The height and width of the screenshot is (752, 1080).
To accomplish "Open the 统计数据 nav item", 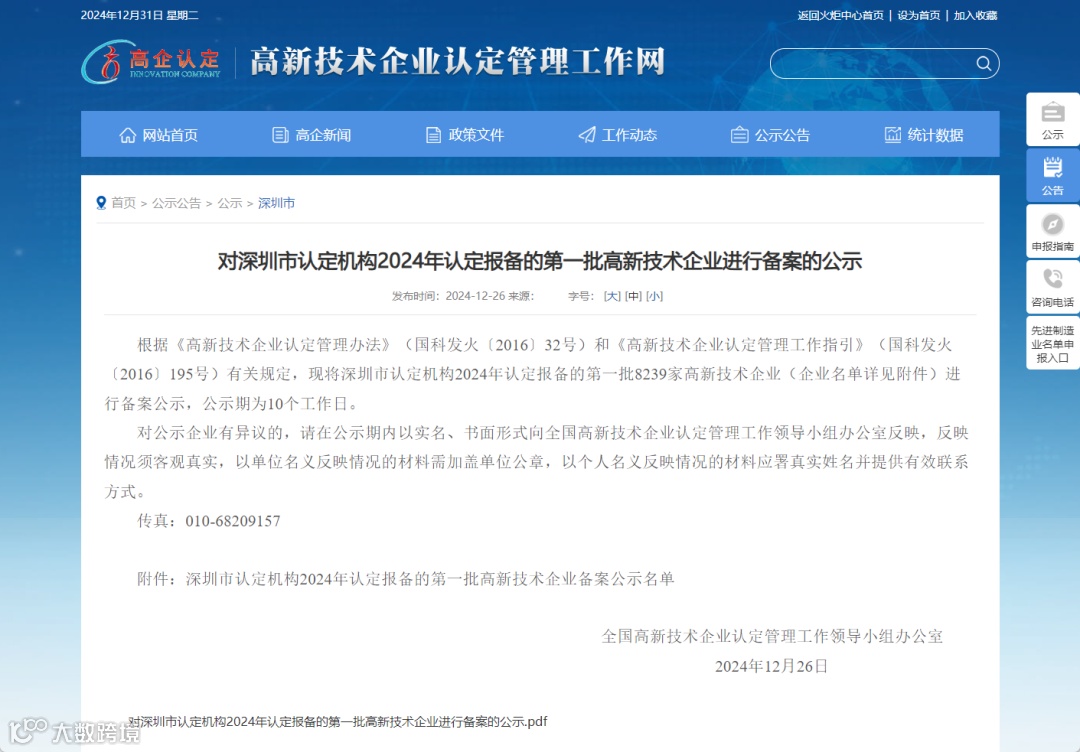I will point(924,135).
